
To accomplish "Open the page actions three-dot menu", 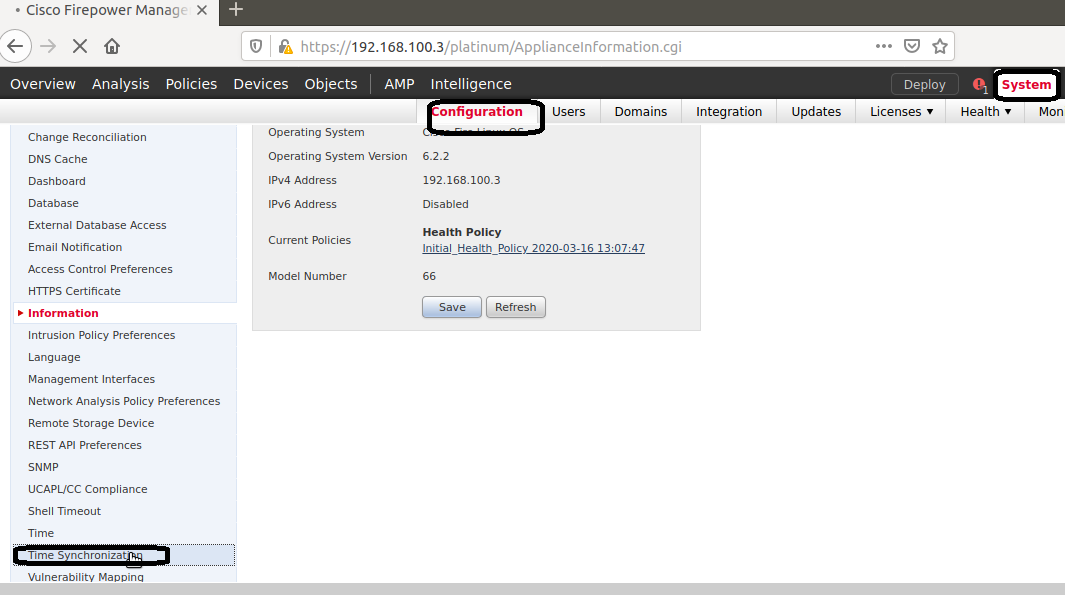I will click(x=884, y=46).
